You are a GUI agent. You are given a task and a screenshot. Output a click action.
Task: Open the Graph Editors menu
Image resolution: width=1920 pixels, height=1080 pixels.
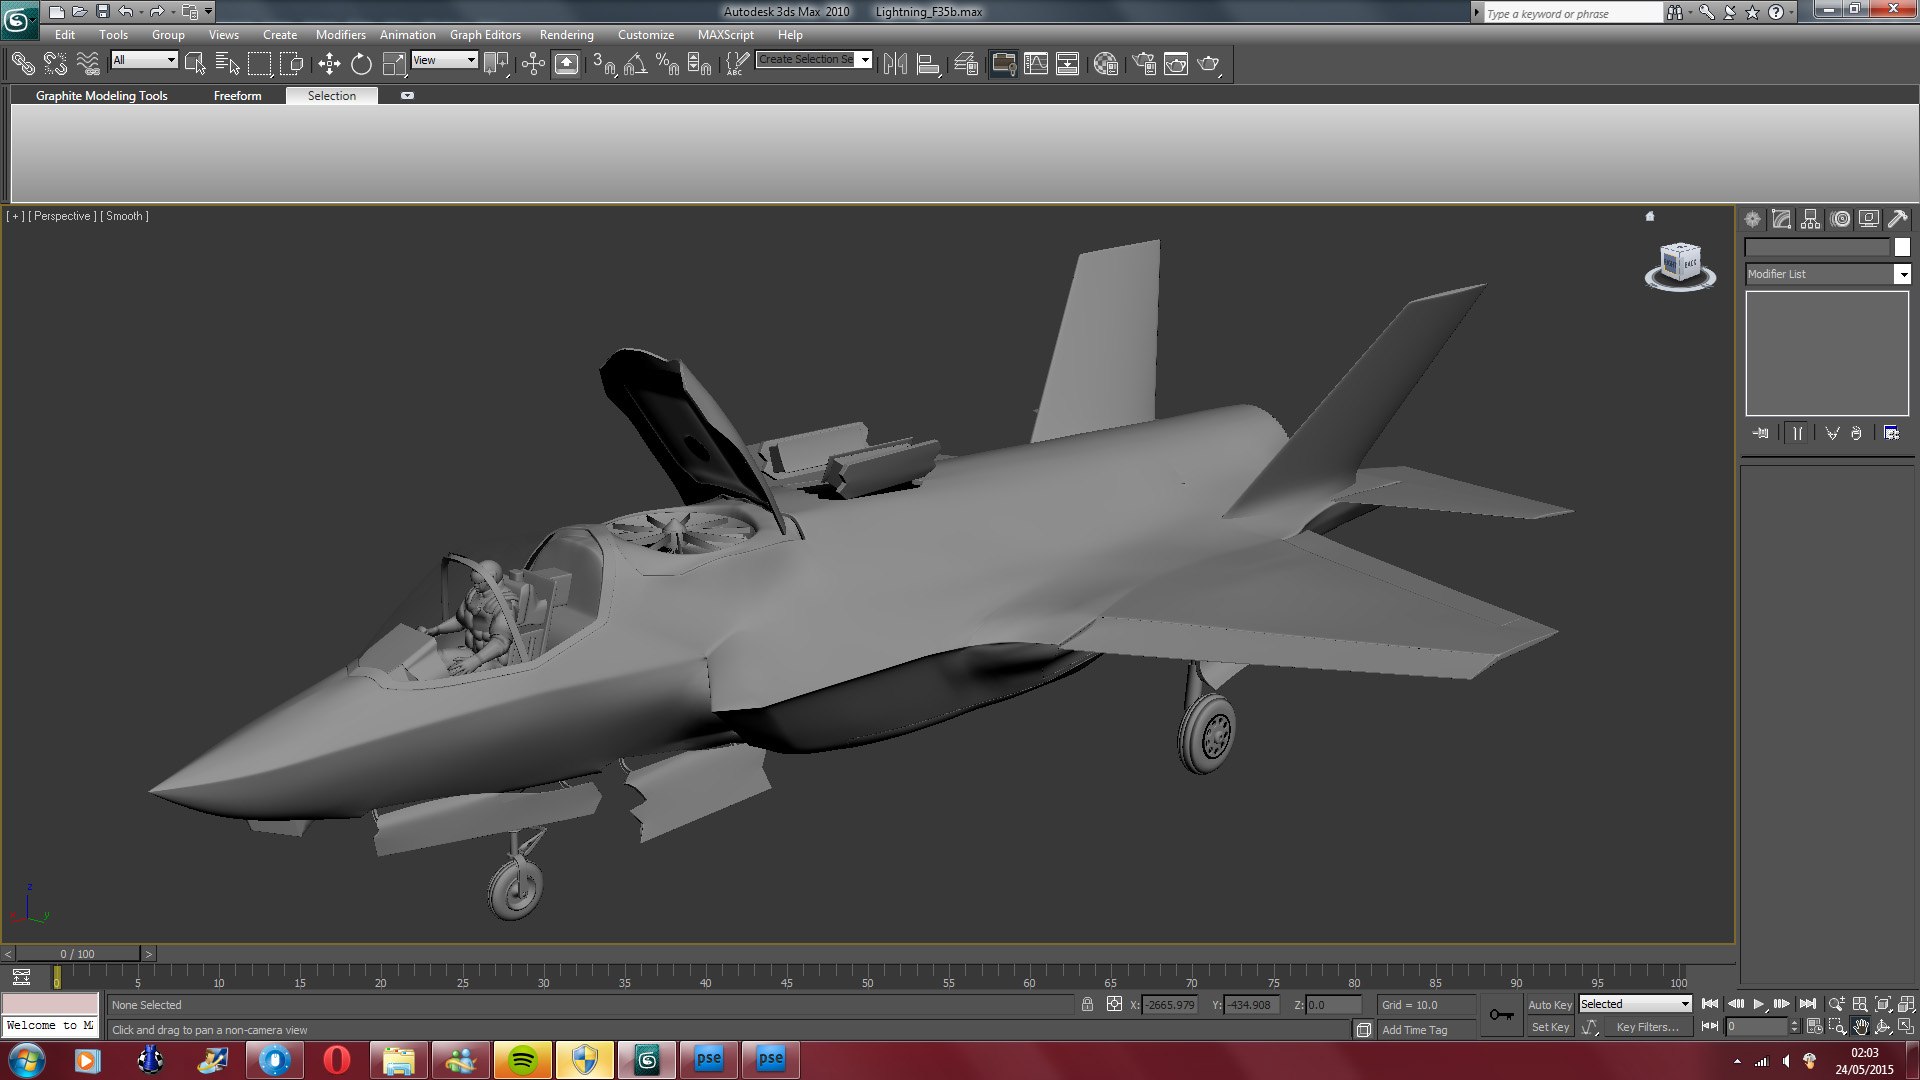tap(485, 35)
